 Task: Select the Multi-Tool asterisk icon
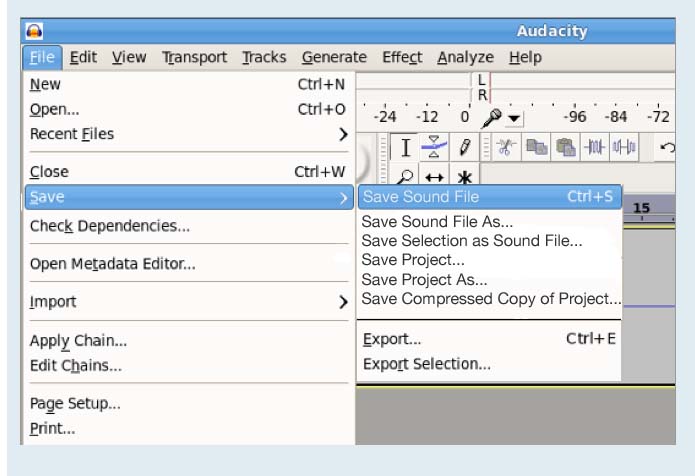[464, 178]
